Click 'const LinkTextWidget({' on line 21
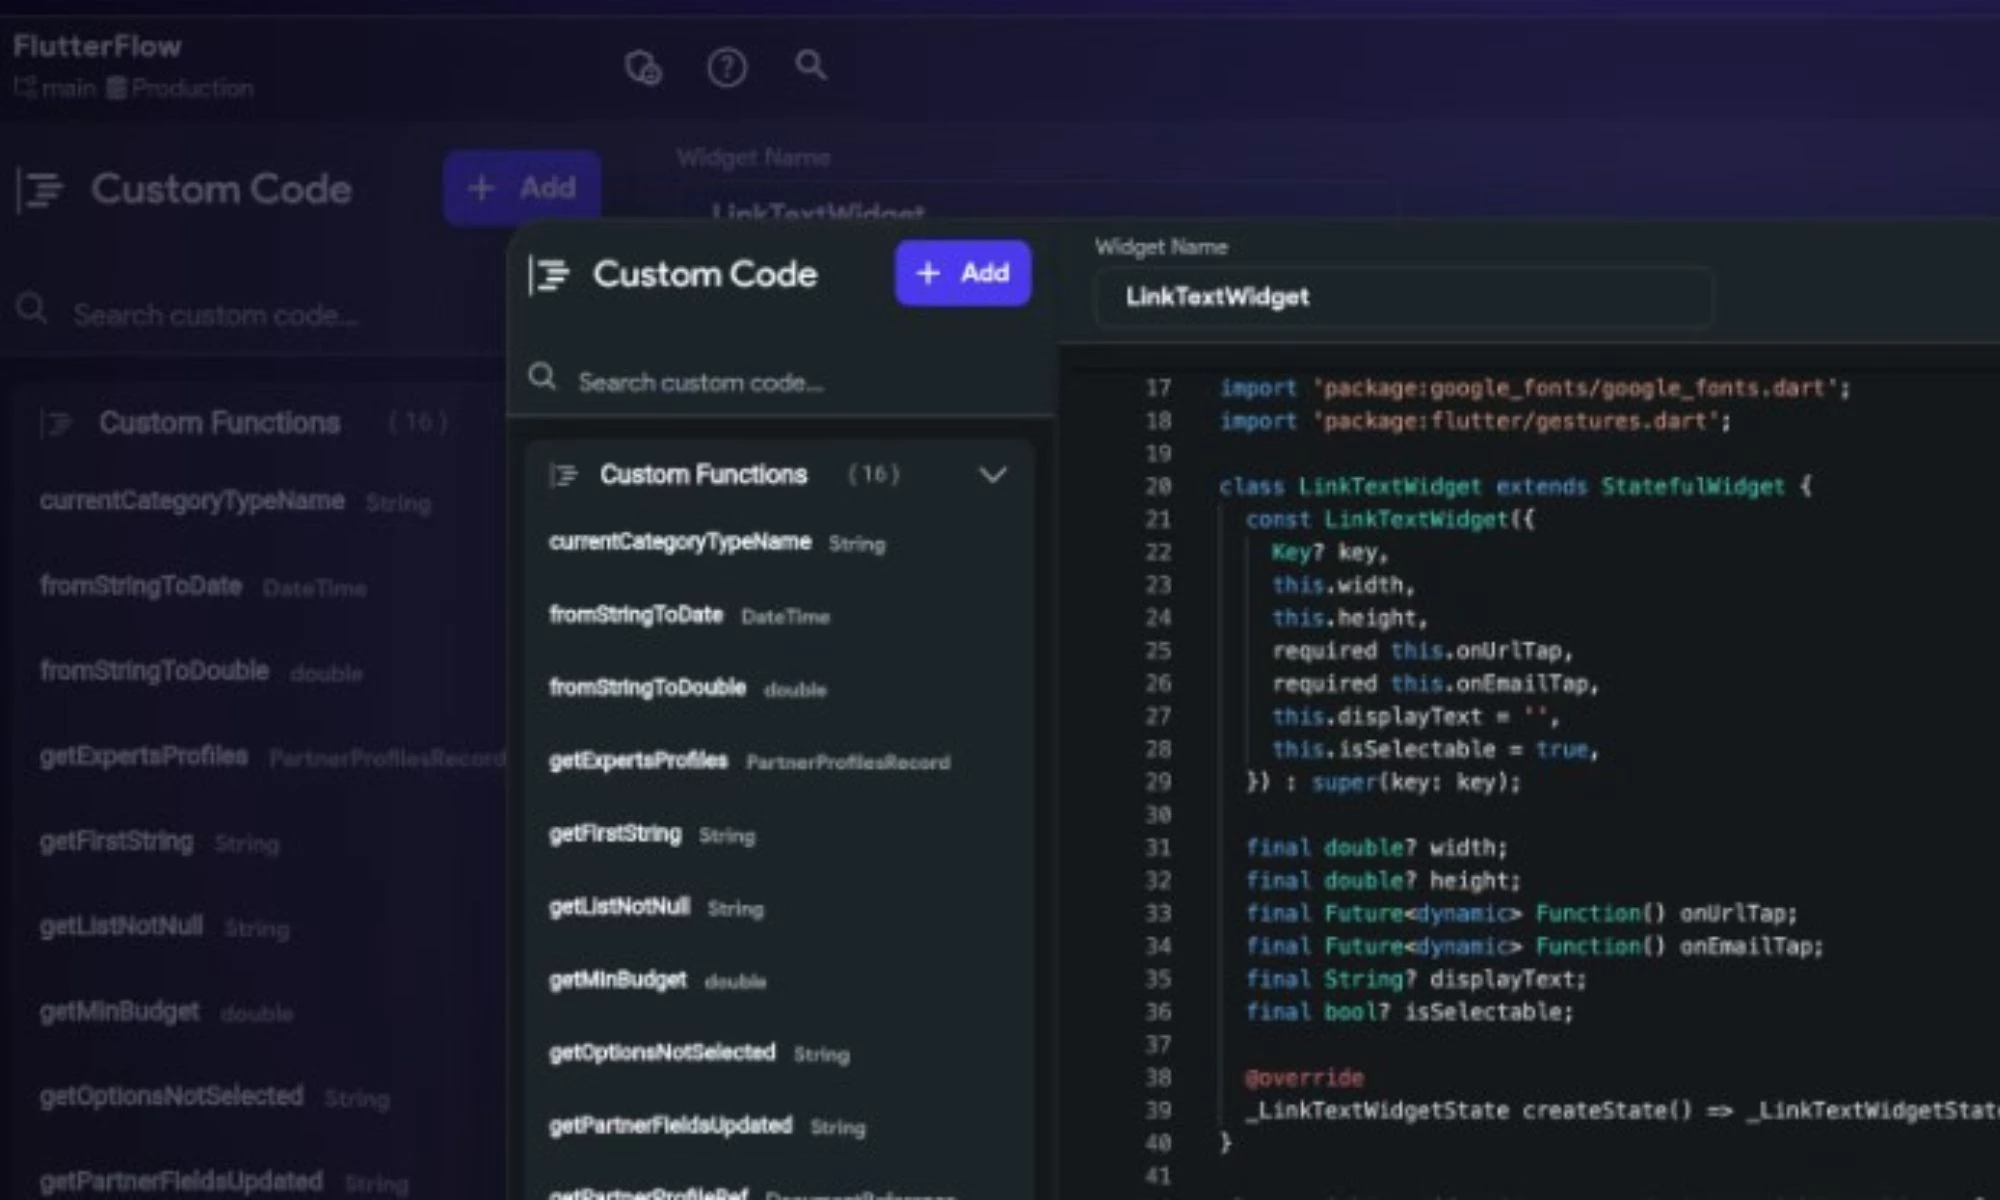Viewport: 2000px width, 1200px height. pos(1390,520)
